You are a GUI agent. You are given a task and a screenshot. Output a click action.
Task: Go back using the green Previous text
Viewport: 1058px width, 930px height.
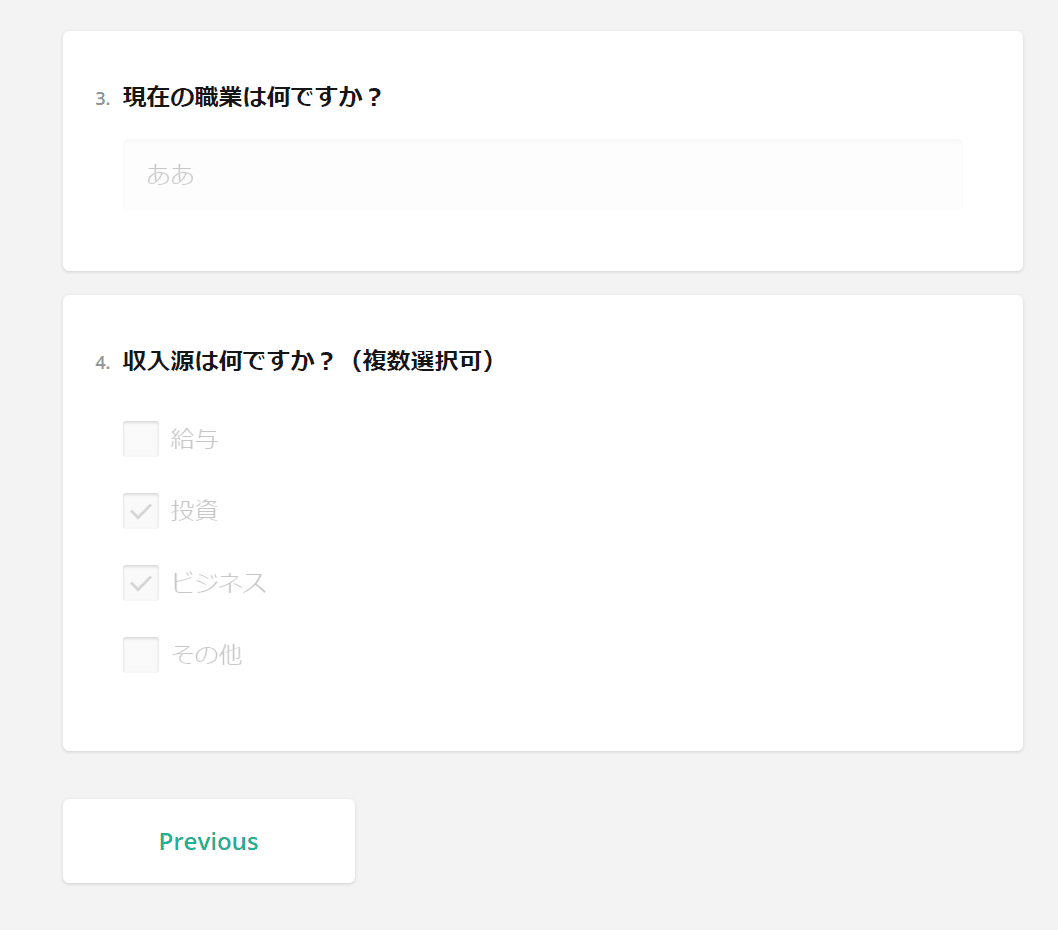[x=209, y=842]
